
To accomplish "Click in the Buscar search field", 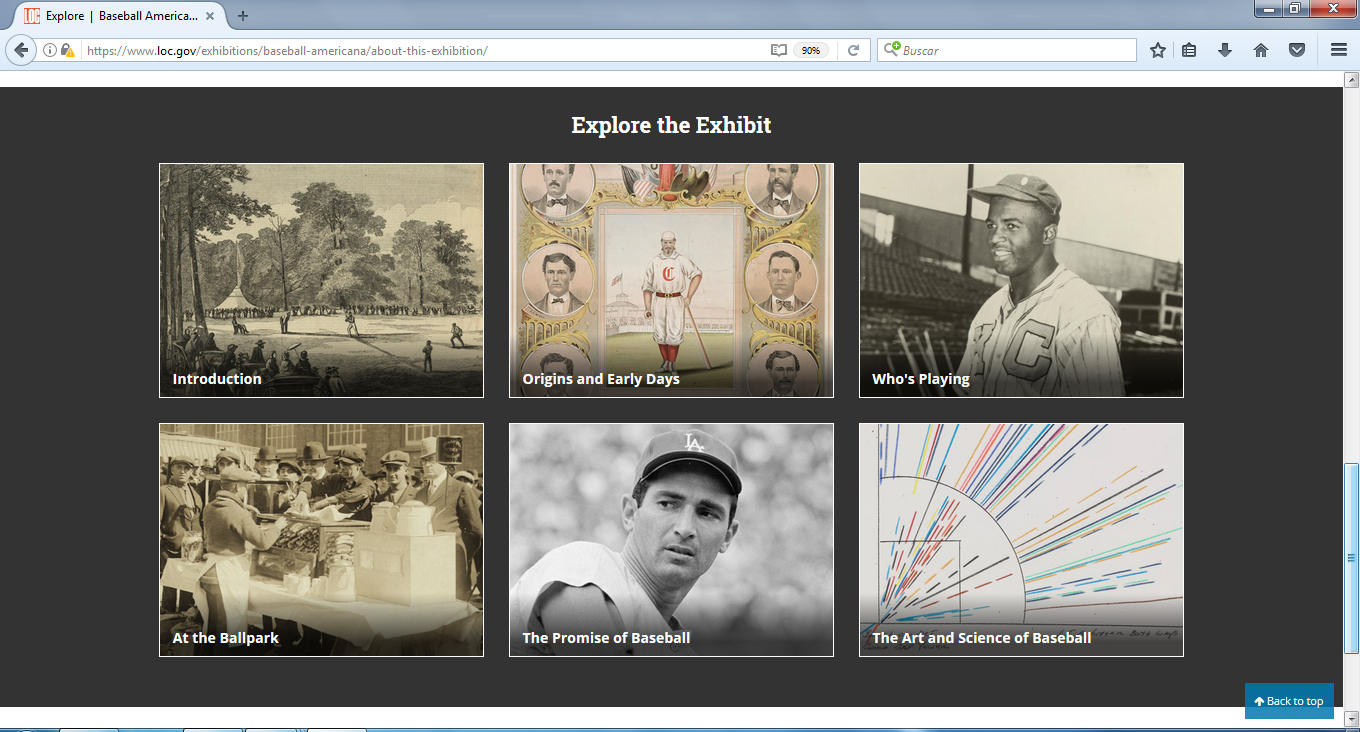I will tap(1015, 50).
